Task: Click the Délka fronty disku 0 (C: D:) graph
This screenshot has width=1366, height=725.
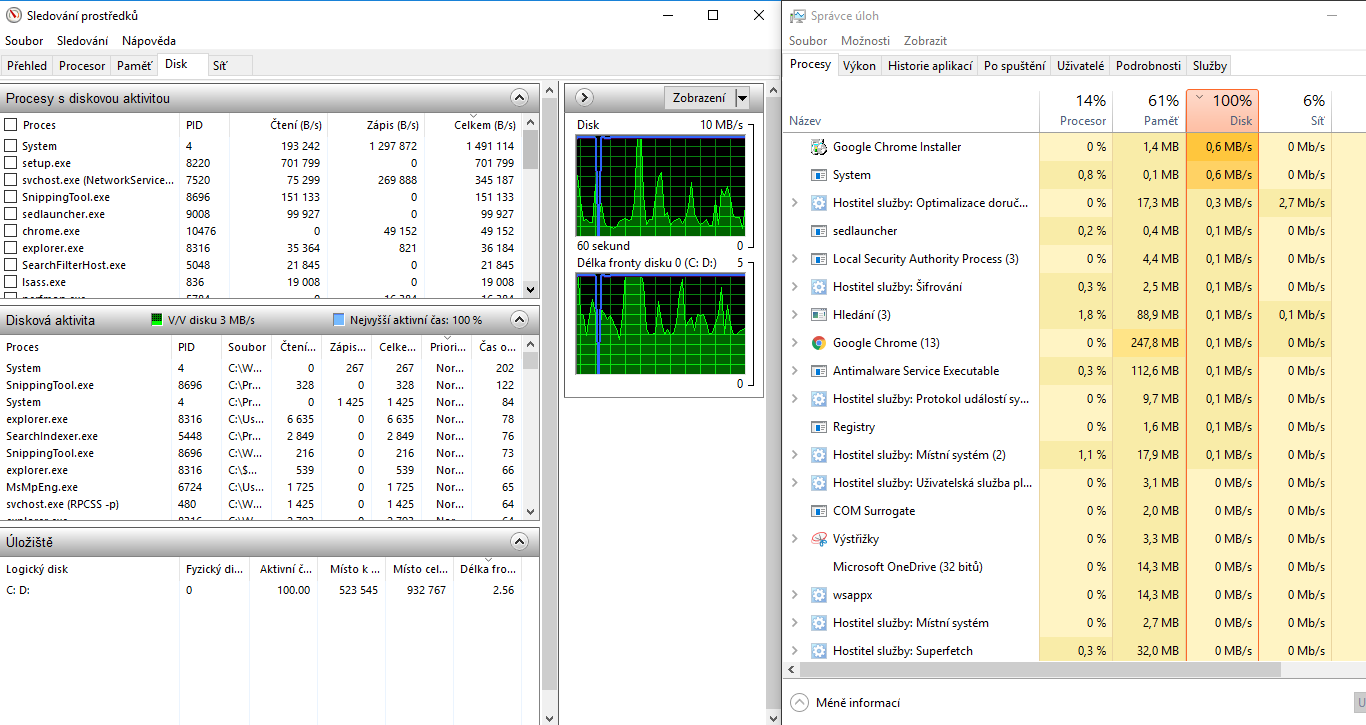Action: tap(660, 324)
